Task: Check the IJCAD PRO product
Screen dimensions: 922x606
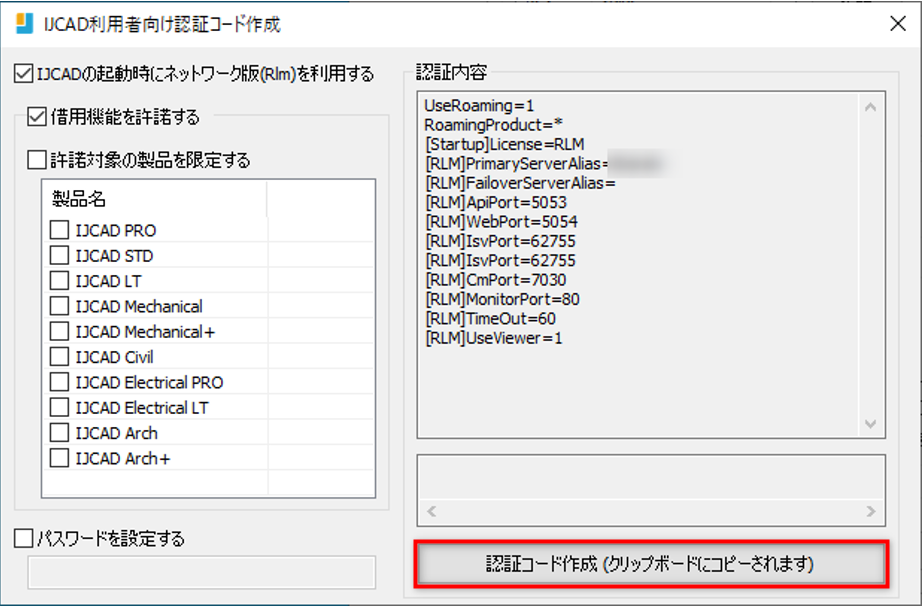Action: [x=59, y=230]
